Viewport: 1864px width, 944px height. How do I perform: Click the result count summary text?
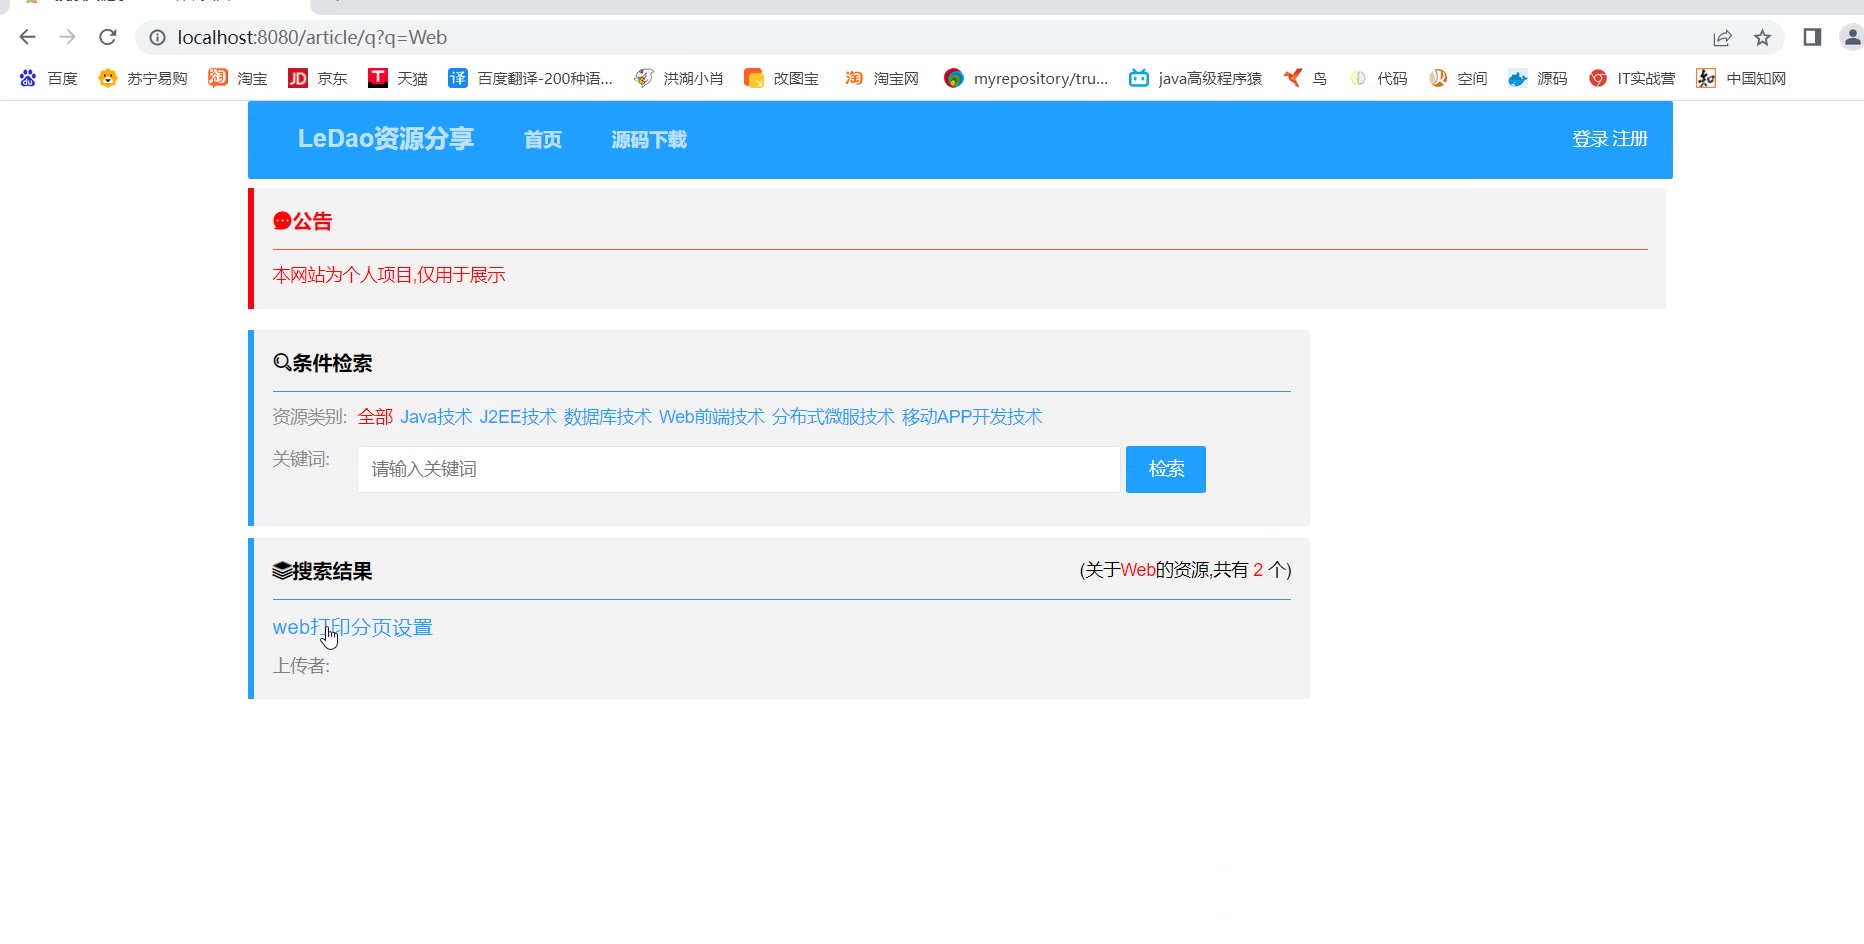[x=1185, y=570]
